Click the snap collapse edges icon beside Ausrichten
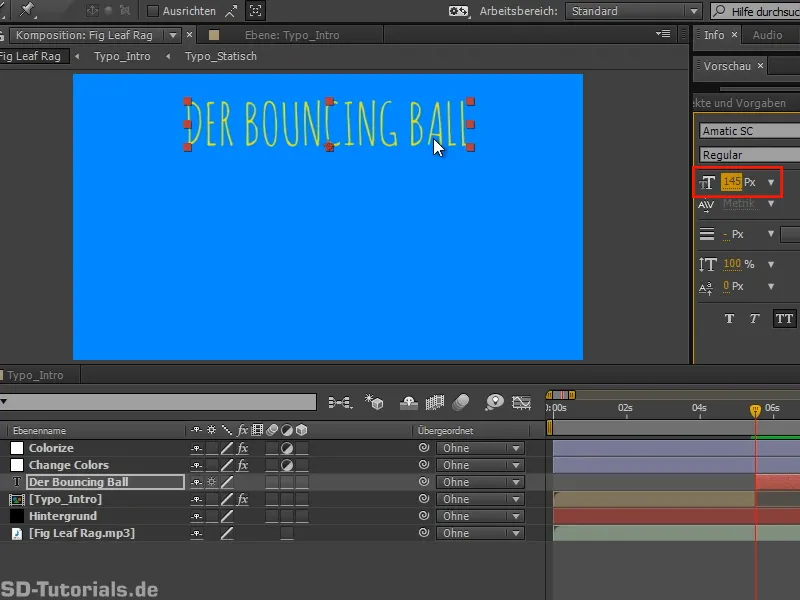Image resolution: width=800 pixels, height=600 pixels. click(x=231, y=11)
